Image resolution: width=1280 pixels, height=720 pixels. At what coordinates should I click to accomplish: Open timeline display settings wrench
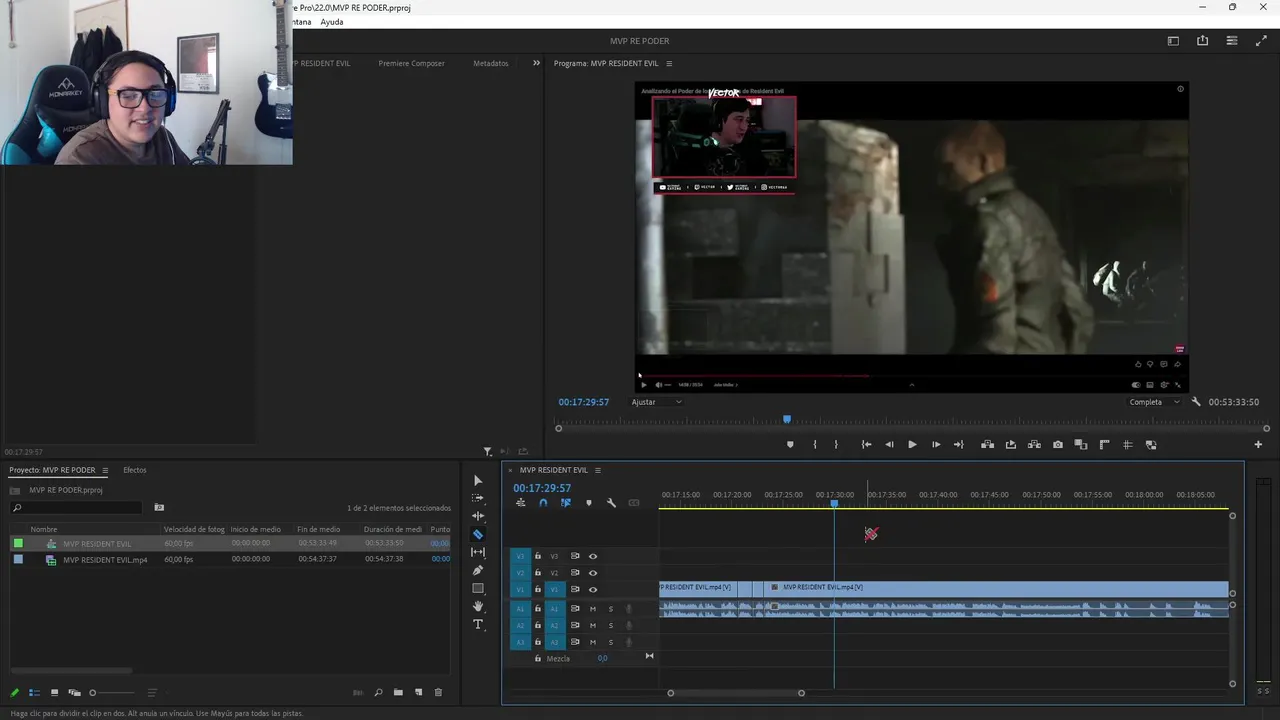click(x=611, y=503)
